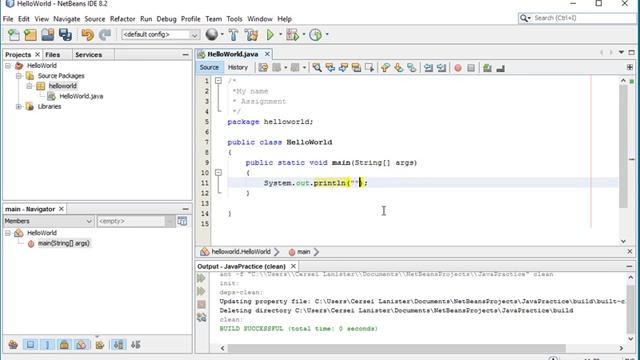Close the HelloWorld.java editor tab

[x=267, y=54]
